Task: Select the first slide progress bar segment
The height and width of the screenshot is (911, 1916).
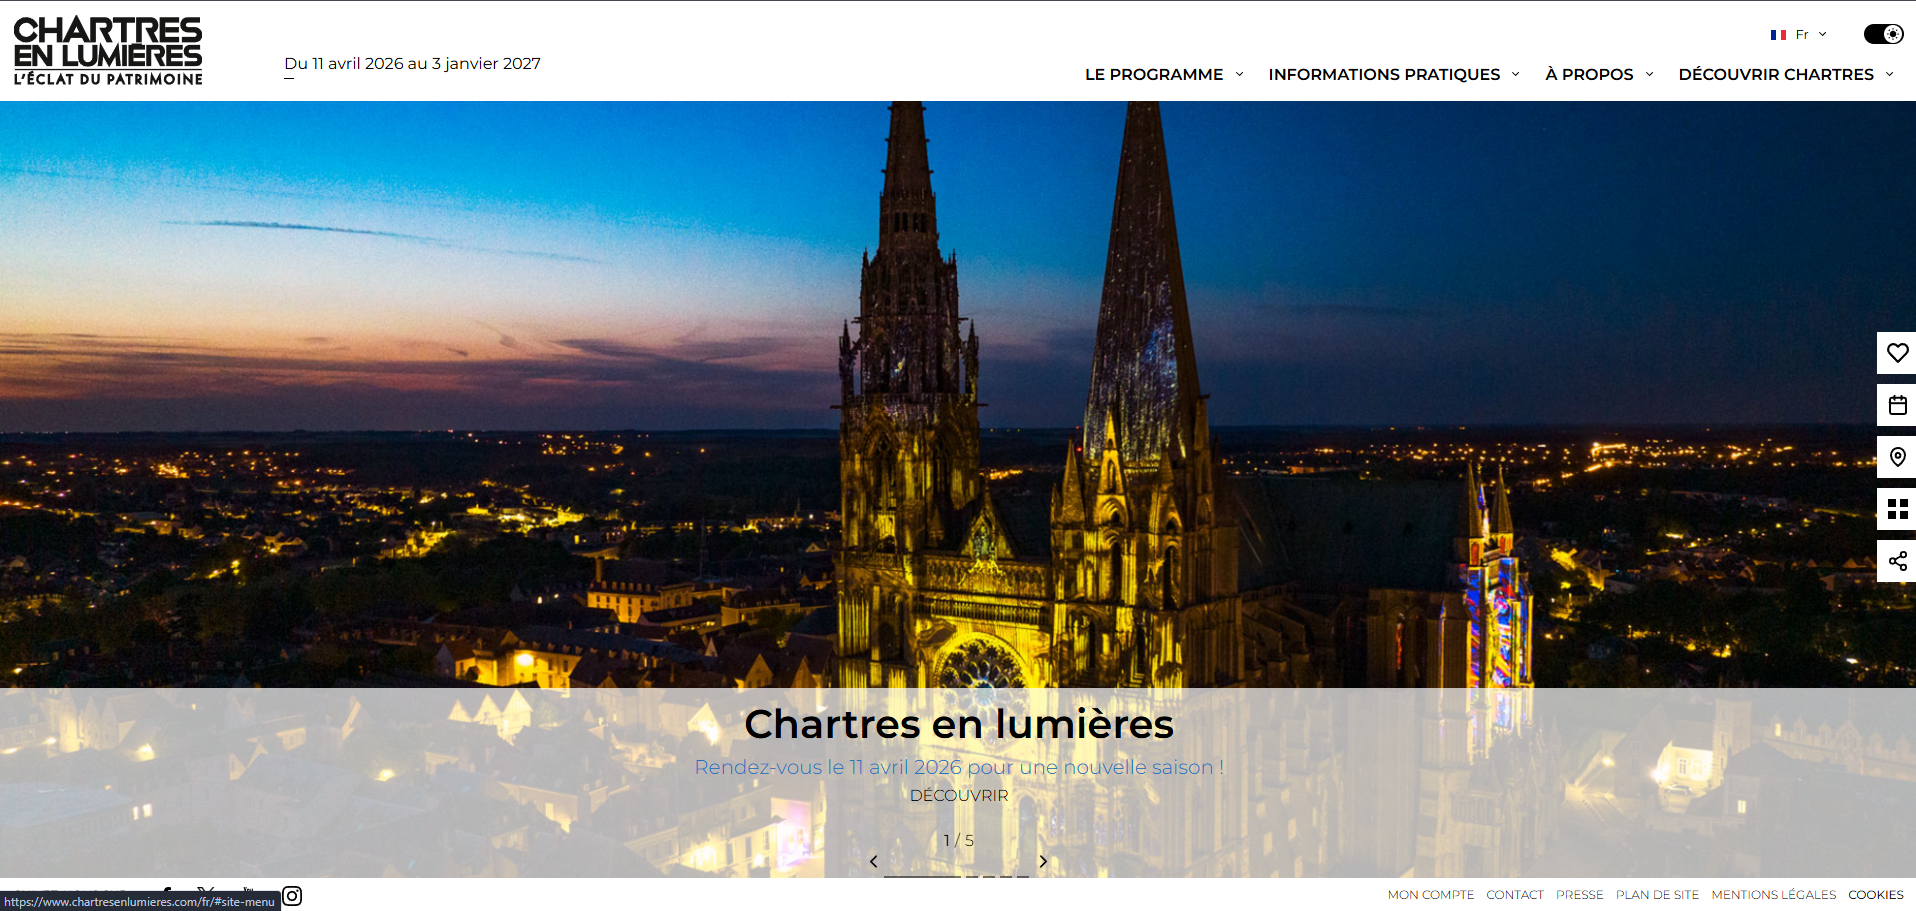Action: click(922, 877)
